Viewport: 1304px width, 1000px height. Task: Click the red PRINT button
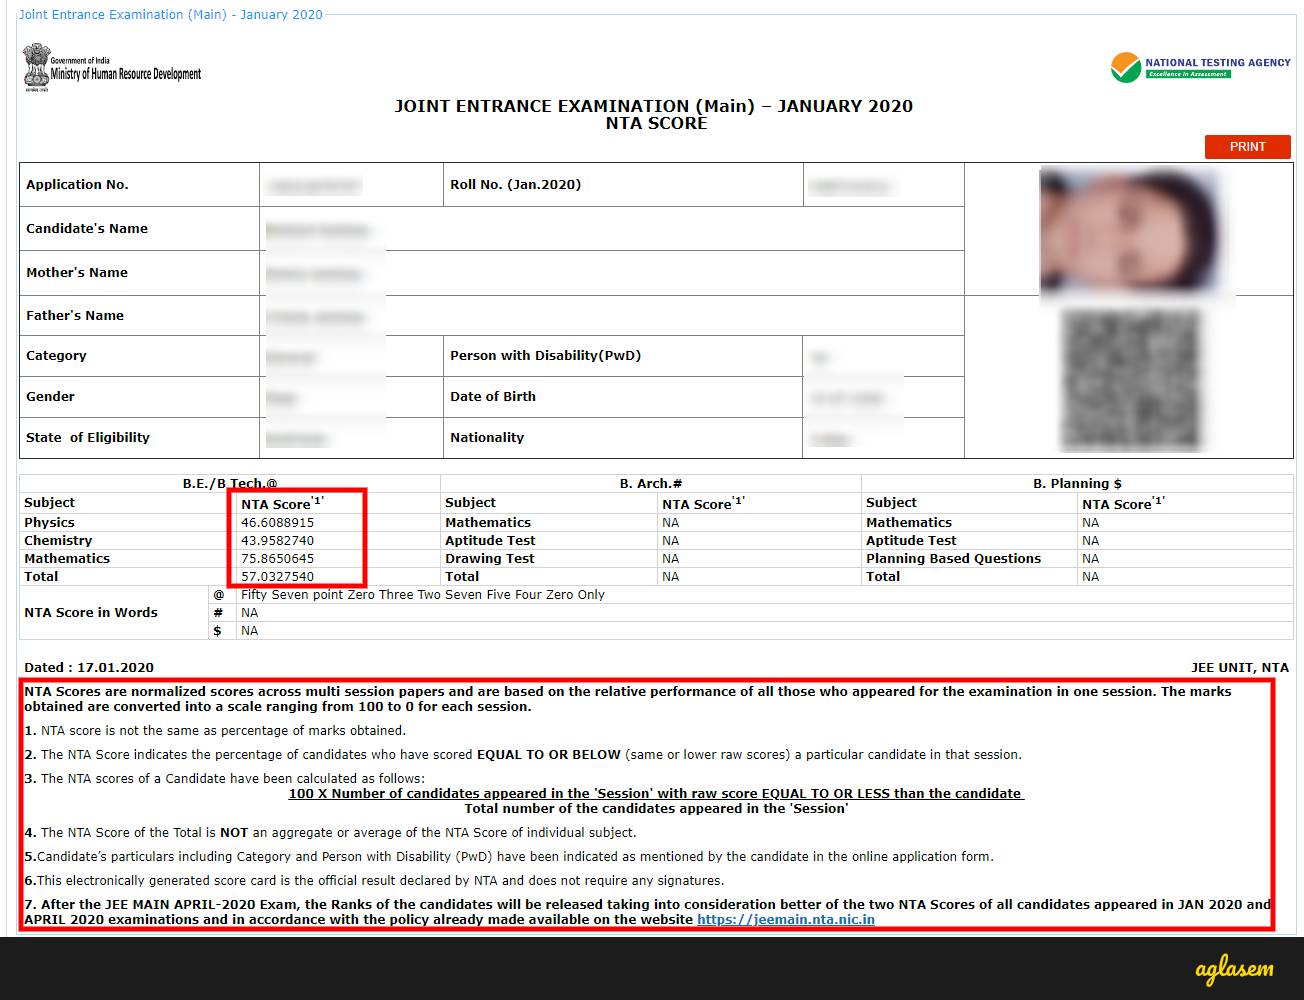(1247, 147)
